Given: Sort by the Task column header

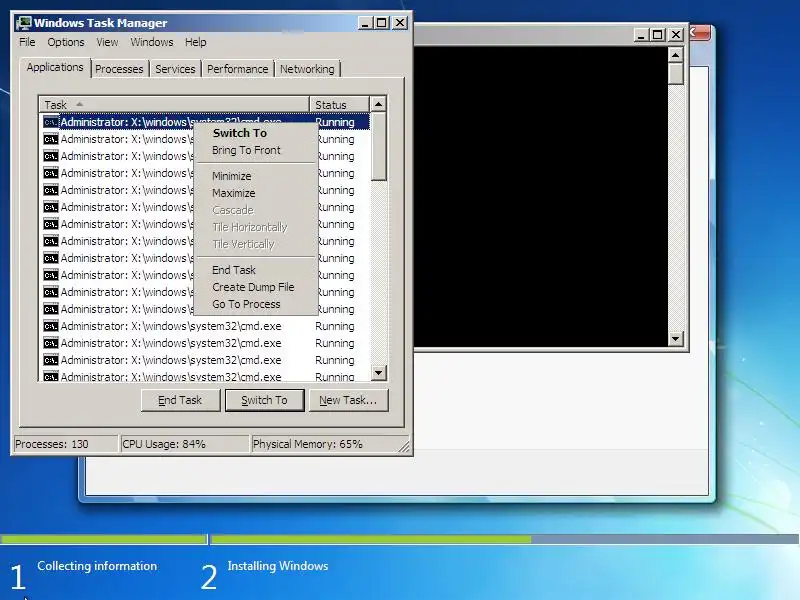Looking at the screenshot, I should (174, 105).
